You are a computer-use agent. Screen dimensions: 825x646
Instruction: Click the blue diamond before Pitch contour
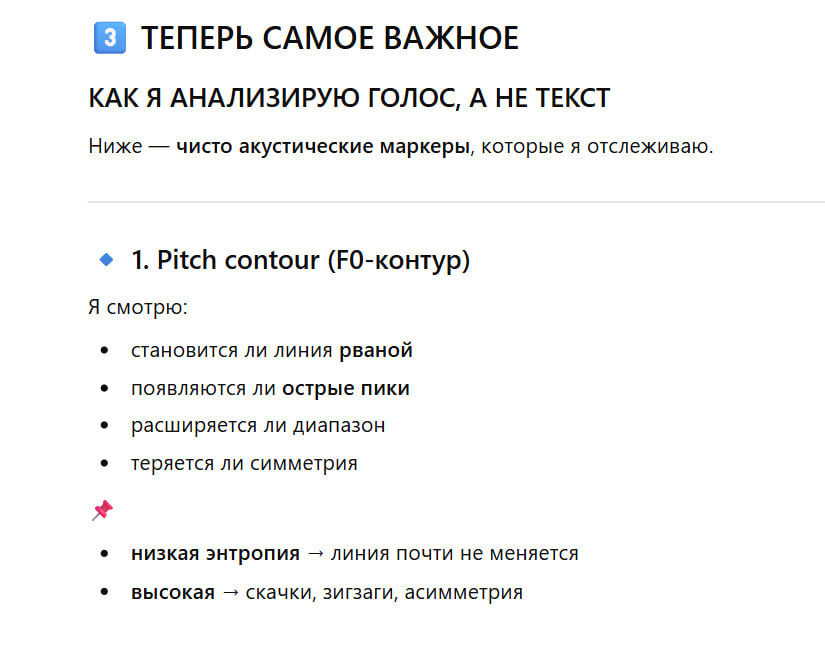tap(106, 261)
